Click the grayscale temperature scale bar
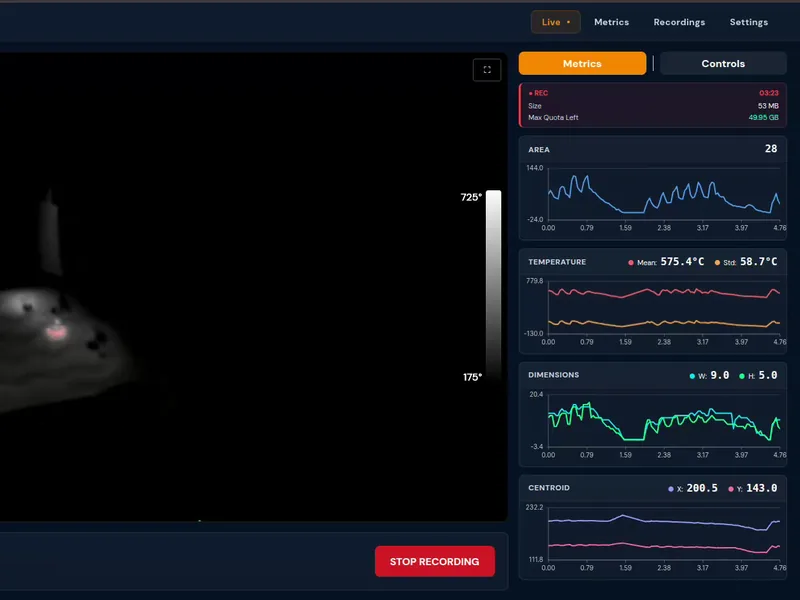Viewport: 800px width, 600px height. tap(493, 285)
